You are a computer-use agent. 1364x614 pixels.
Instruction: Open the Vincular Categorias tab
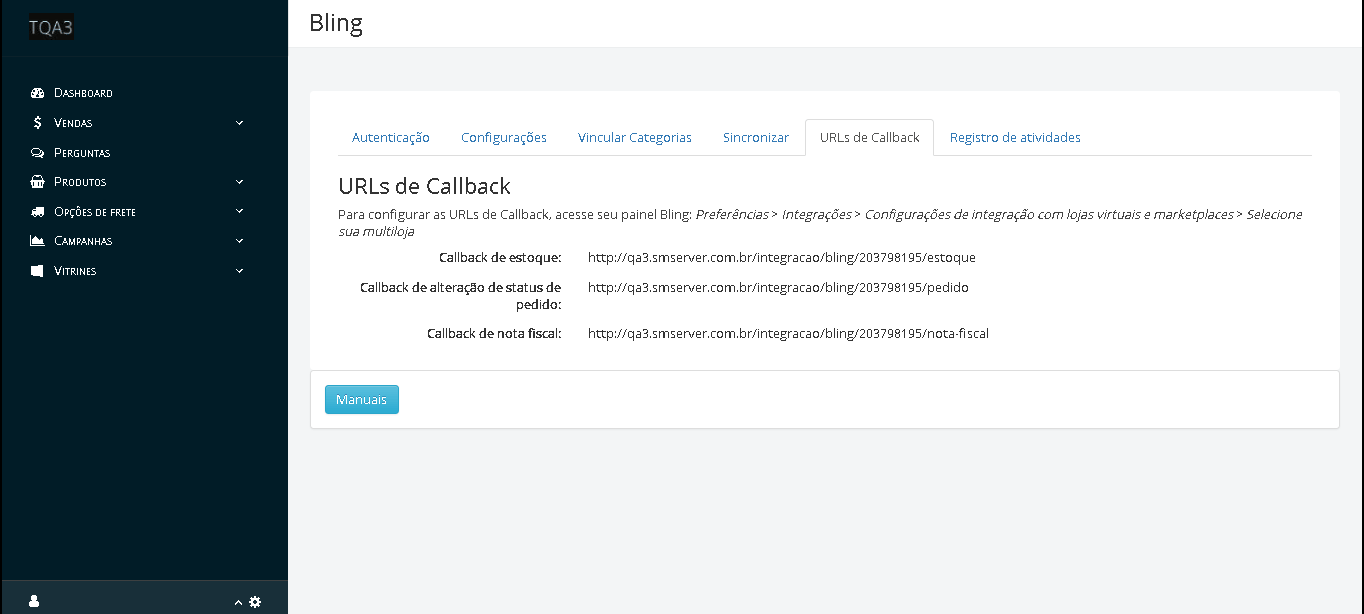(x=635, y=138)
